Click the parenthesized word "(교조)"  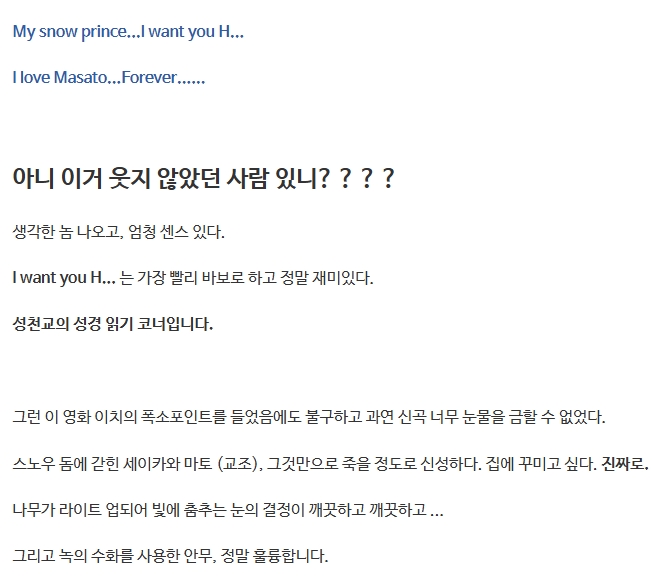point(235,463)
